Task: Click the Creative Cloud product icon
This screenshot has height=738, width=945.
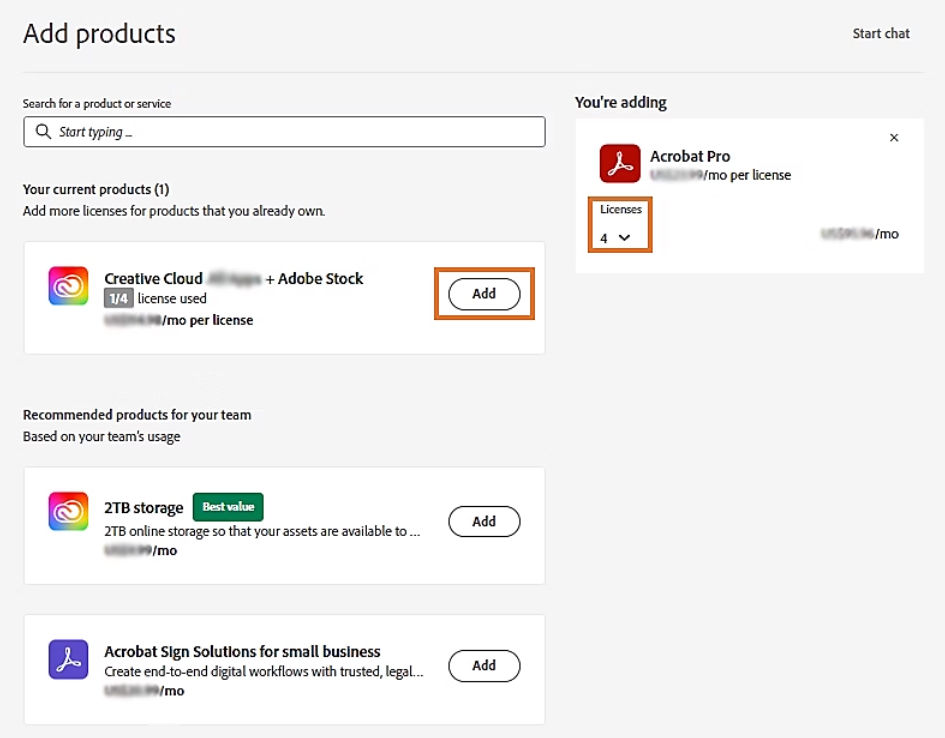Action: tap(68, 286)
